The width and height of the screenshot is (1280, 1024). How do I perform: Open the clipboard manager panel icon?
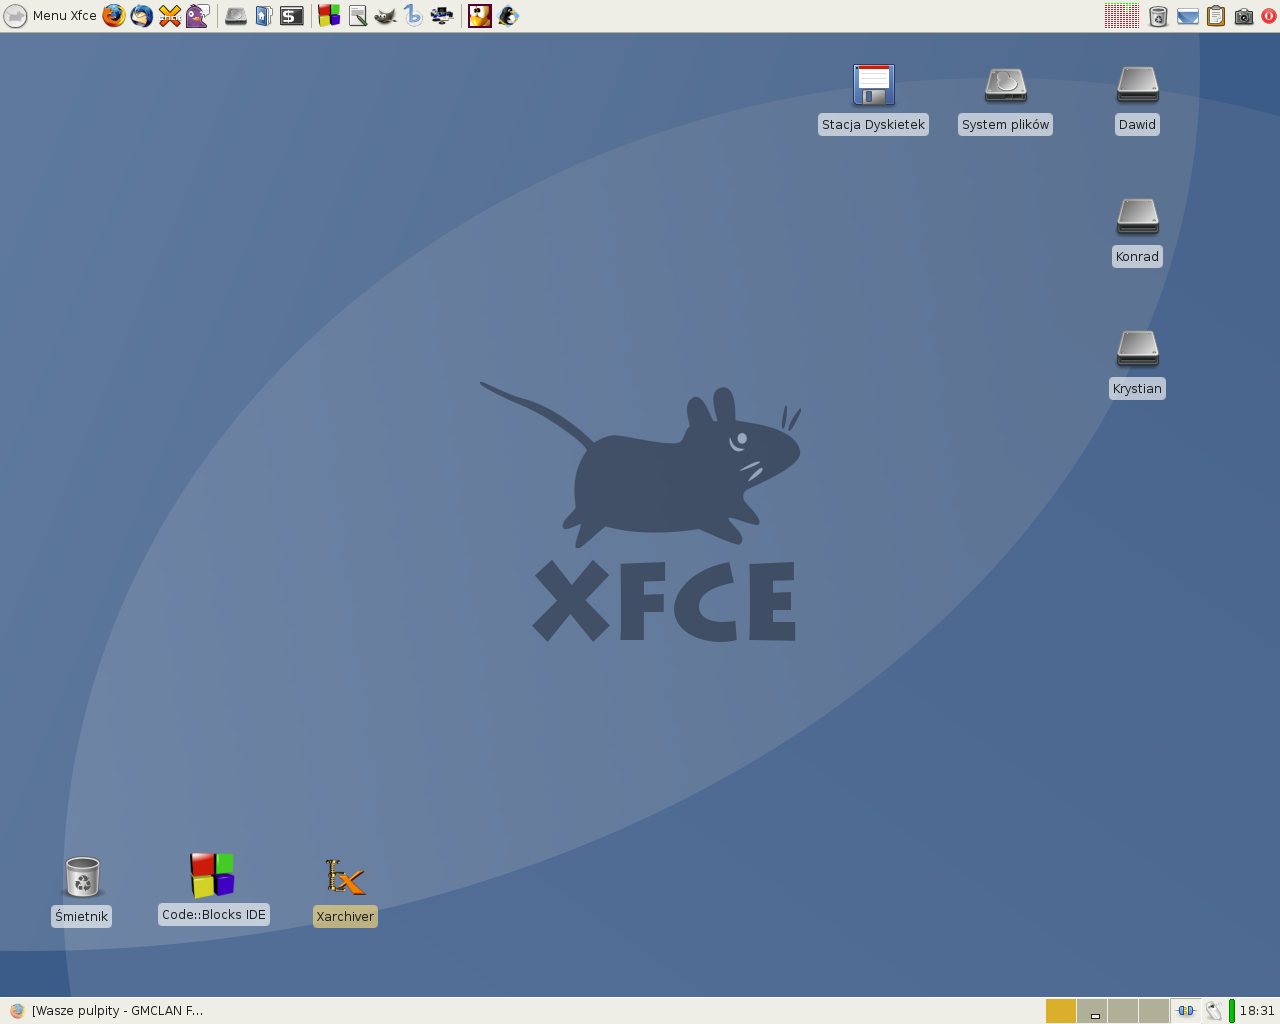pyautogui.click(x=1216, y=16)
